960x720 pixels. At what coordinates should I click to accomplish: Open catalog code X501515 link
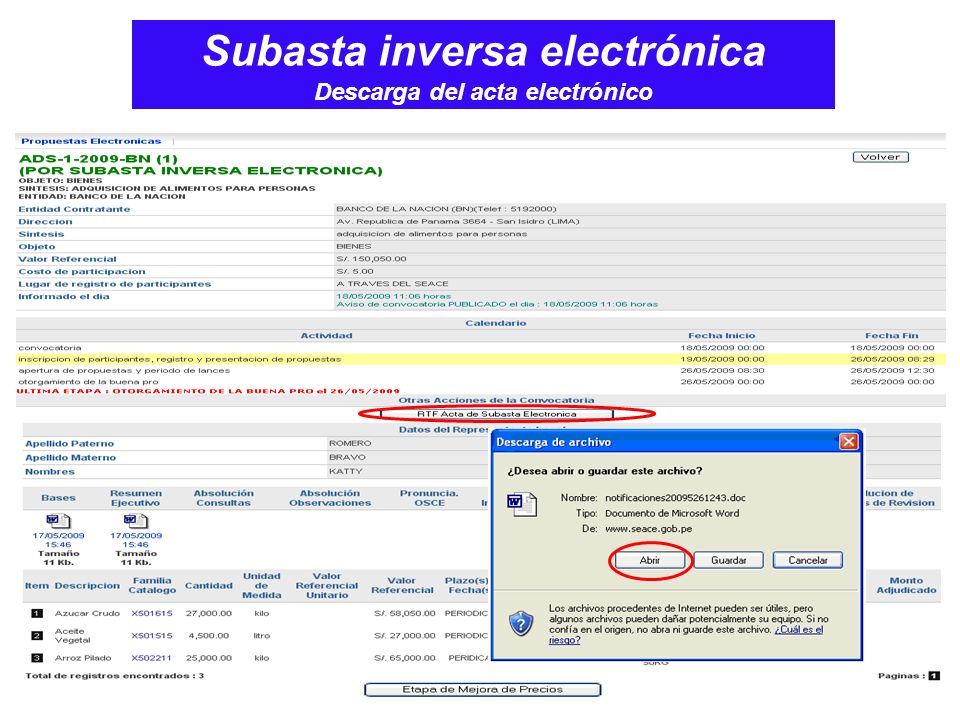152,636
